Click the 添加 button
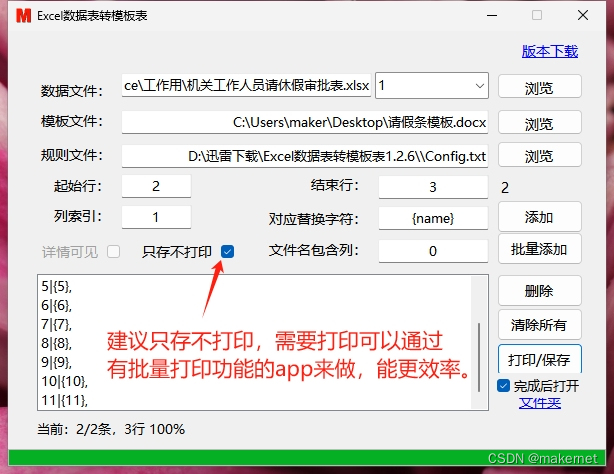The height and width of the screenshot is (474, 614). point(540,217)
